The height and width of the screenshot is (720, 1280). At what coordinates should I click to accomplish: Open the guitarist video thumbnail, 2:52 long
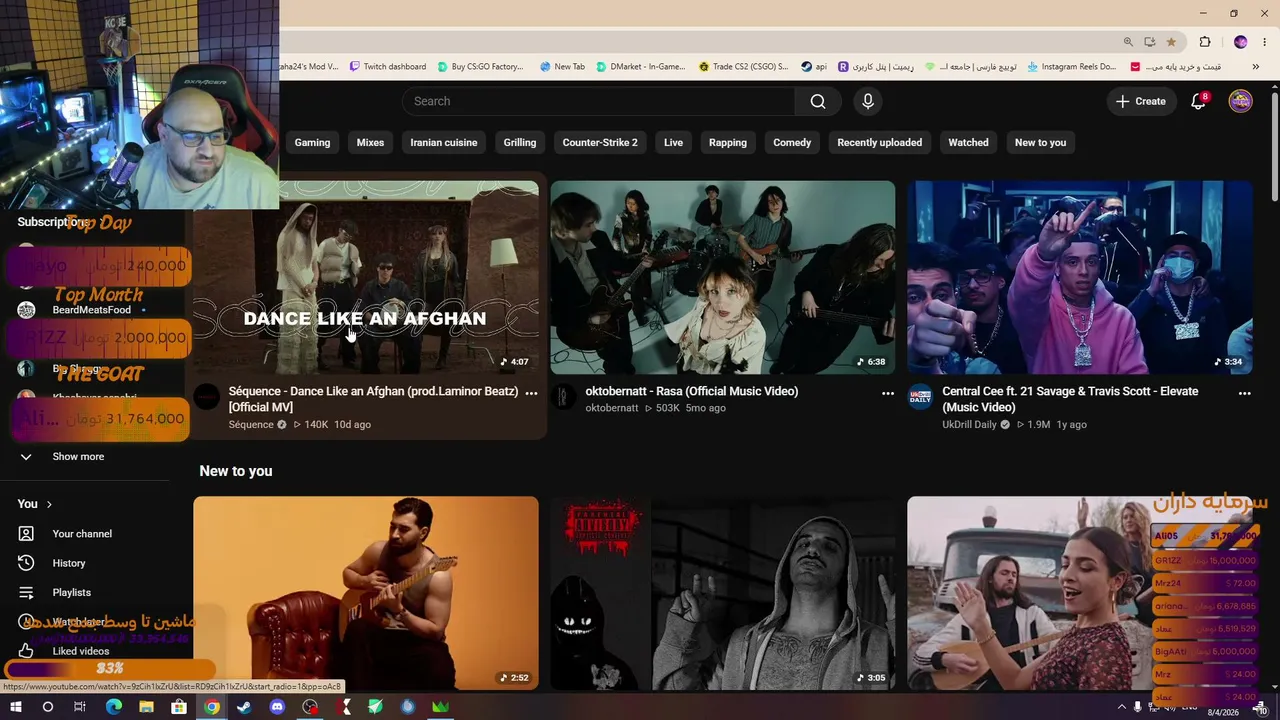pos(365,593)
